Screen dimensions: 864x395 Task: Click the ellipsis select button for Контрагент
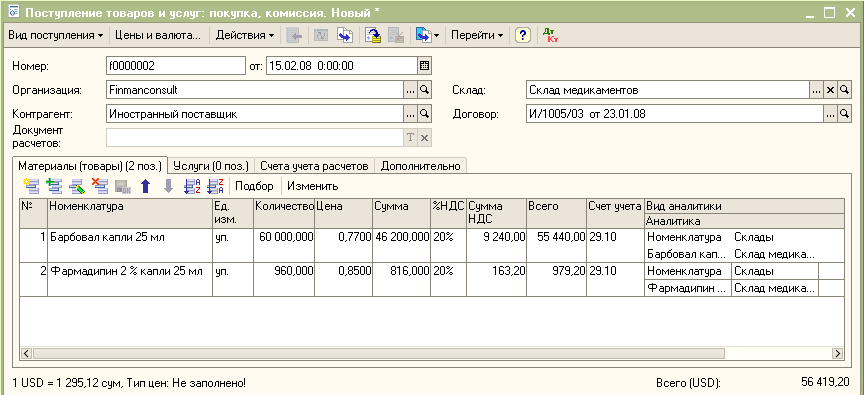click(x=411, y=113)
